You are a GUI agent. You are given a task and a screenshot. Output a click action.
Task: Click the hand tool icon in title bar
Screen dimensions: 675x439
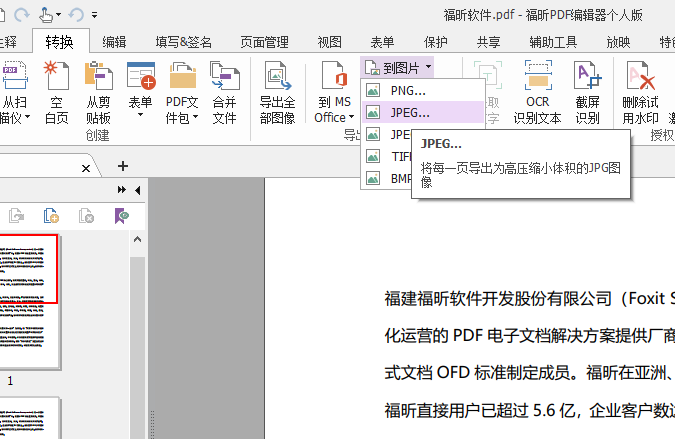click(x=45, y=15)
